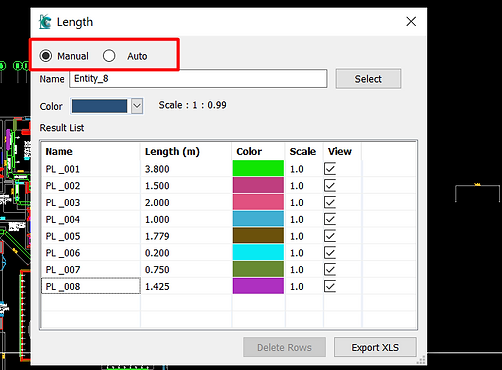Open the Color dropdown arrow

click(x=137, y=106)
